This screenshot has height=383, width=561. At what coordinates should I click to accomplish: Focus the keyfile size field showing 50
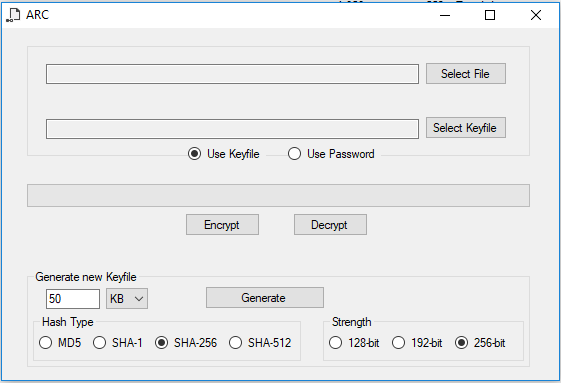[73, 299]
